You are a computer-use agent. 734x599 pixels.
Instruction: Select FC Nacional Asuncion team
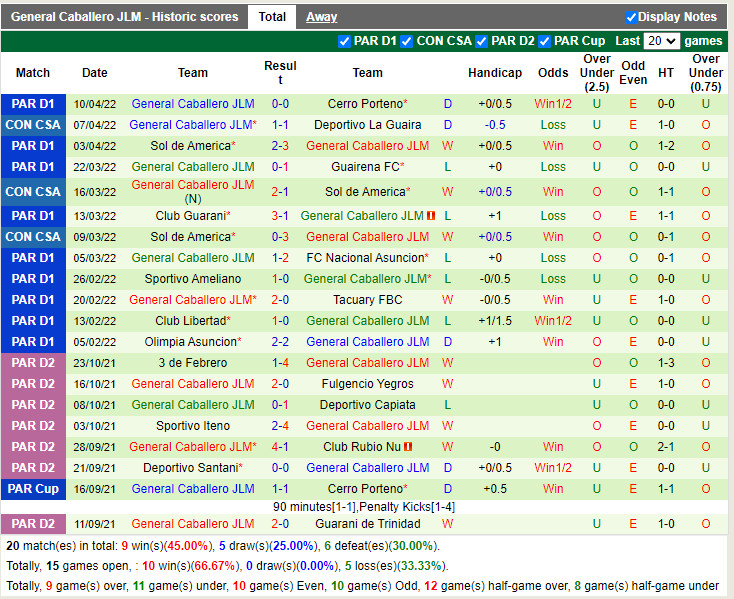(367, 258)
